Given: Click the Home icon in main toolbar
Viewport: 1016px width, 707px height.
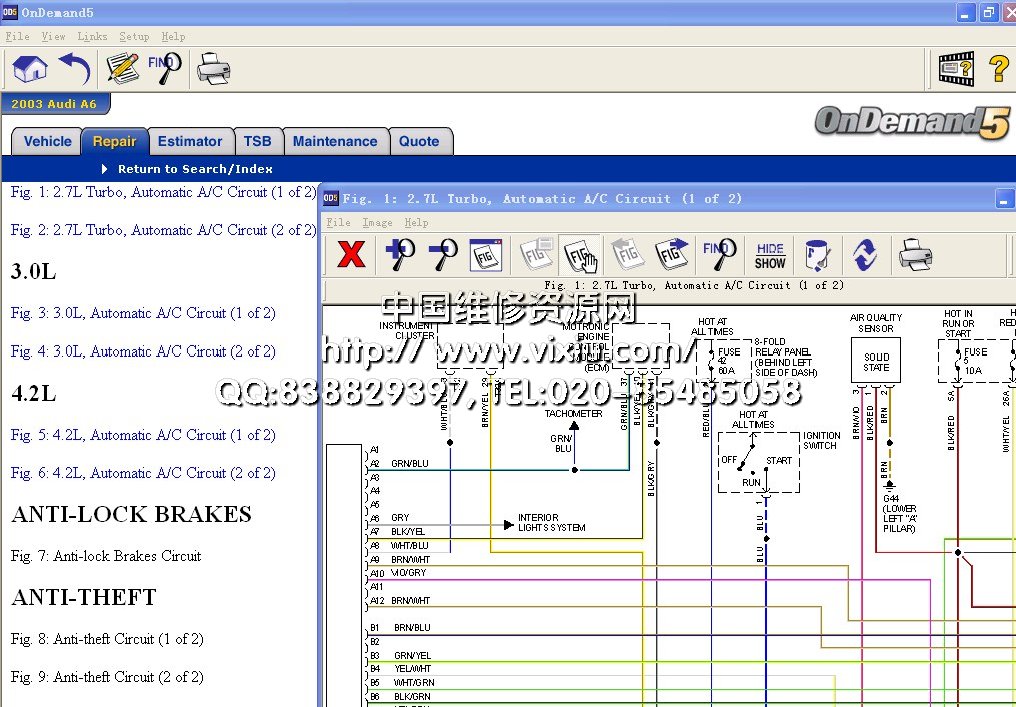Looking at the screenshot, I should tap(30, 69).
